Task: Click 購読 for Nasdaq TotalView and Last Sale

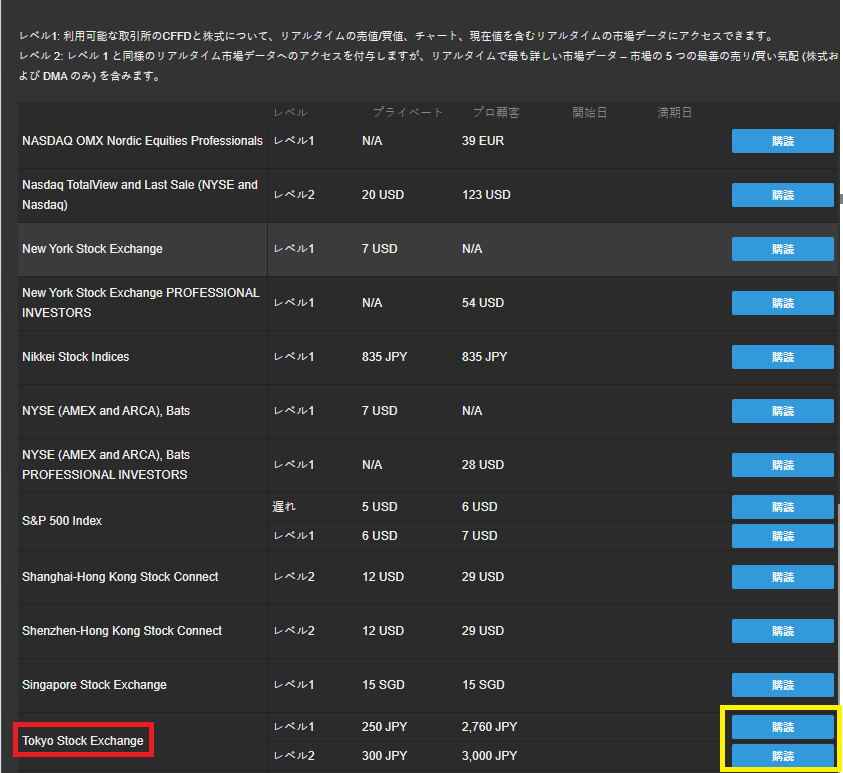Action: pyautogui.click(x=782, y=195)
